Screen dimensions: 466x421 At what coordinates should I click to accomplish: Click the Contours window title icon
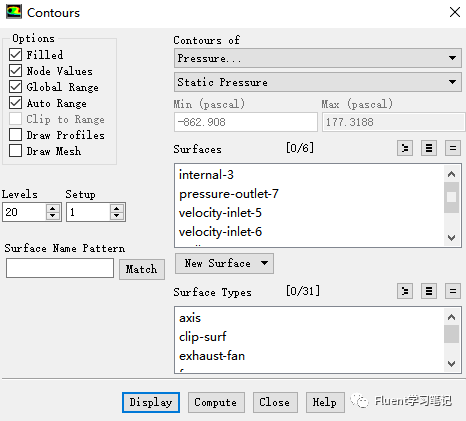(14, 12)
